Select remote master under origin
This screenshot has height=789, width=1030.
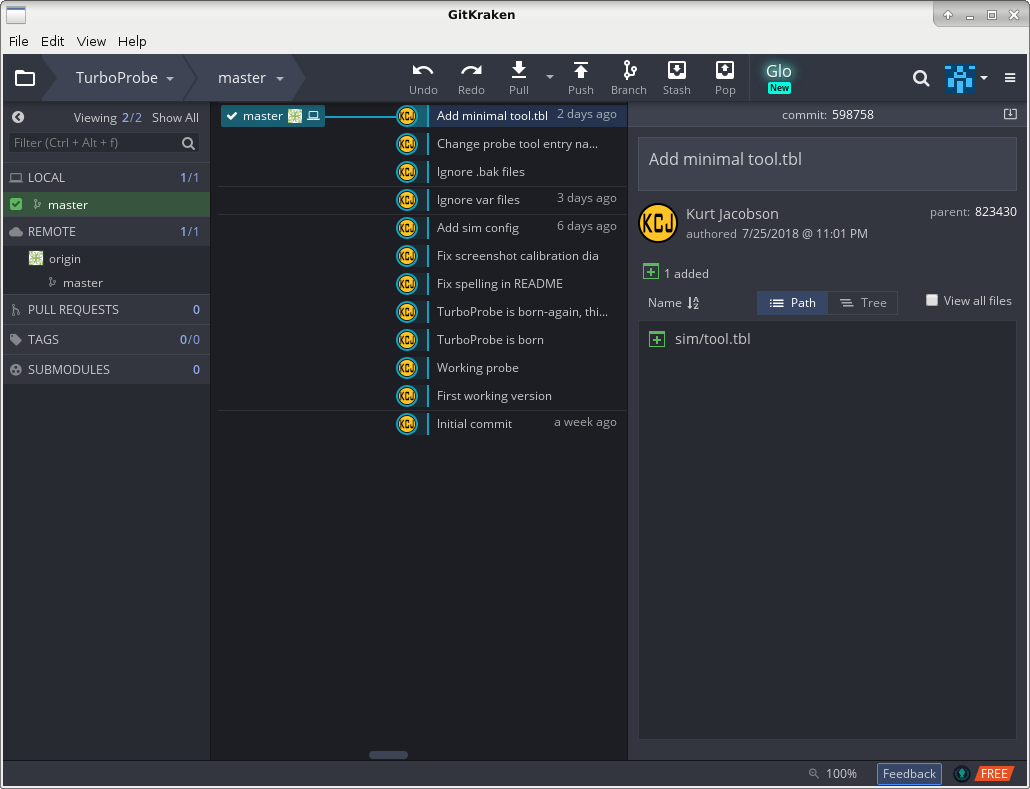pos(83,283)
